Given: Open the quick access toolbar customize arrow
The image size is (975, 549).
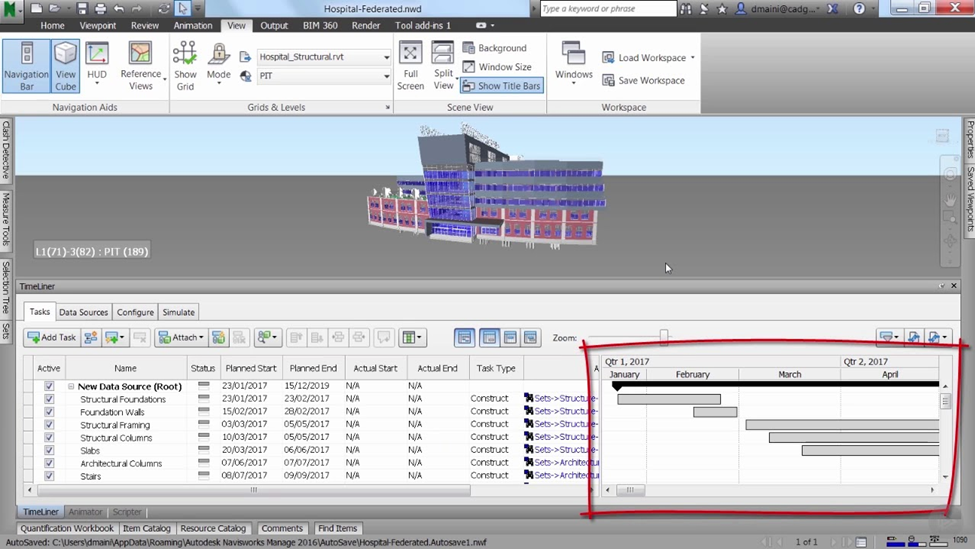Looking at the screenshot, I should tap(197, 9).
